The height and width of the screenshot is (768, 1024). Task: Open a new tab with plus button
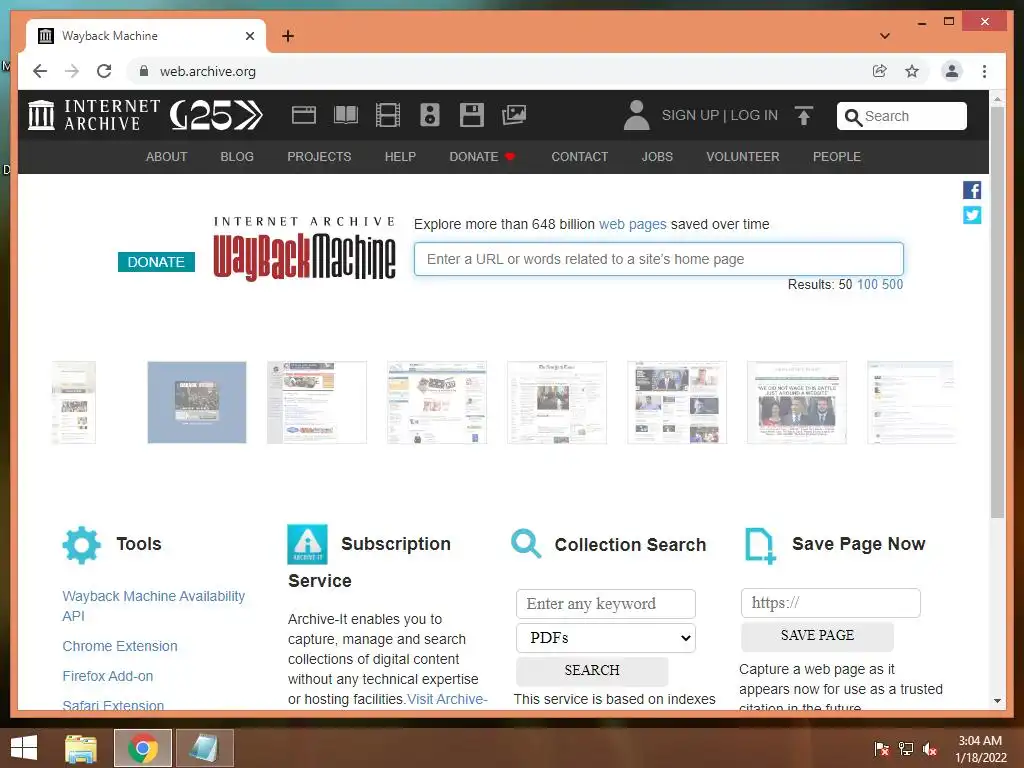point(288,36)
